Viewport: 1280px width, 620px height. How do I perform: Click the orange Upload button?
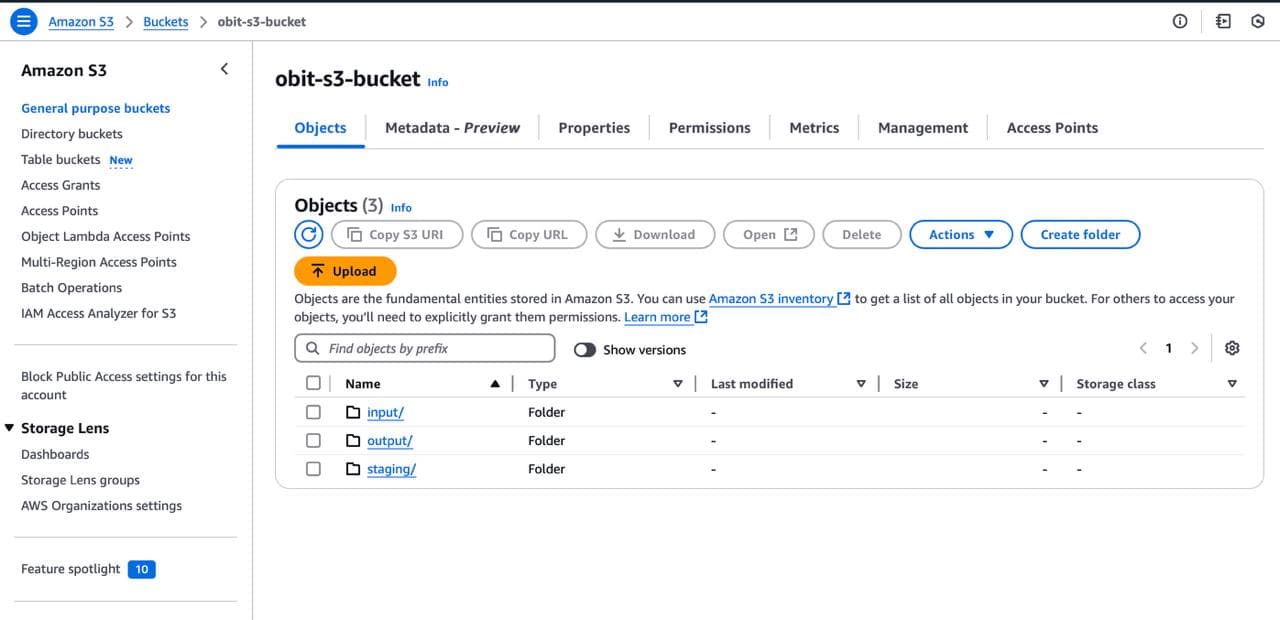point(345,271)
